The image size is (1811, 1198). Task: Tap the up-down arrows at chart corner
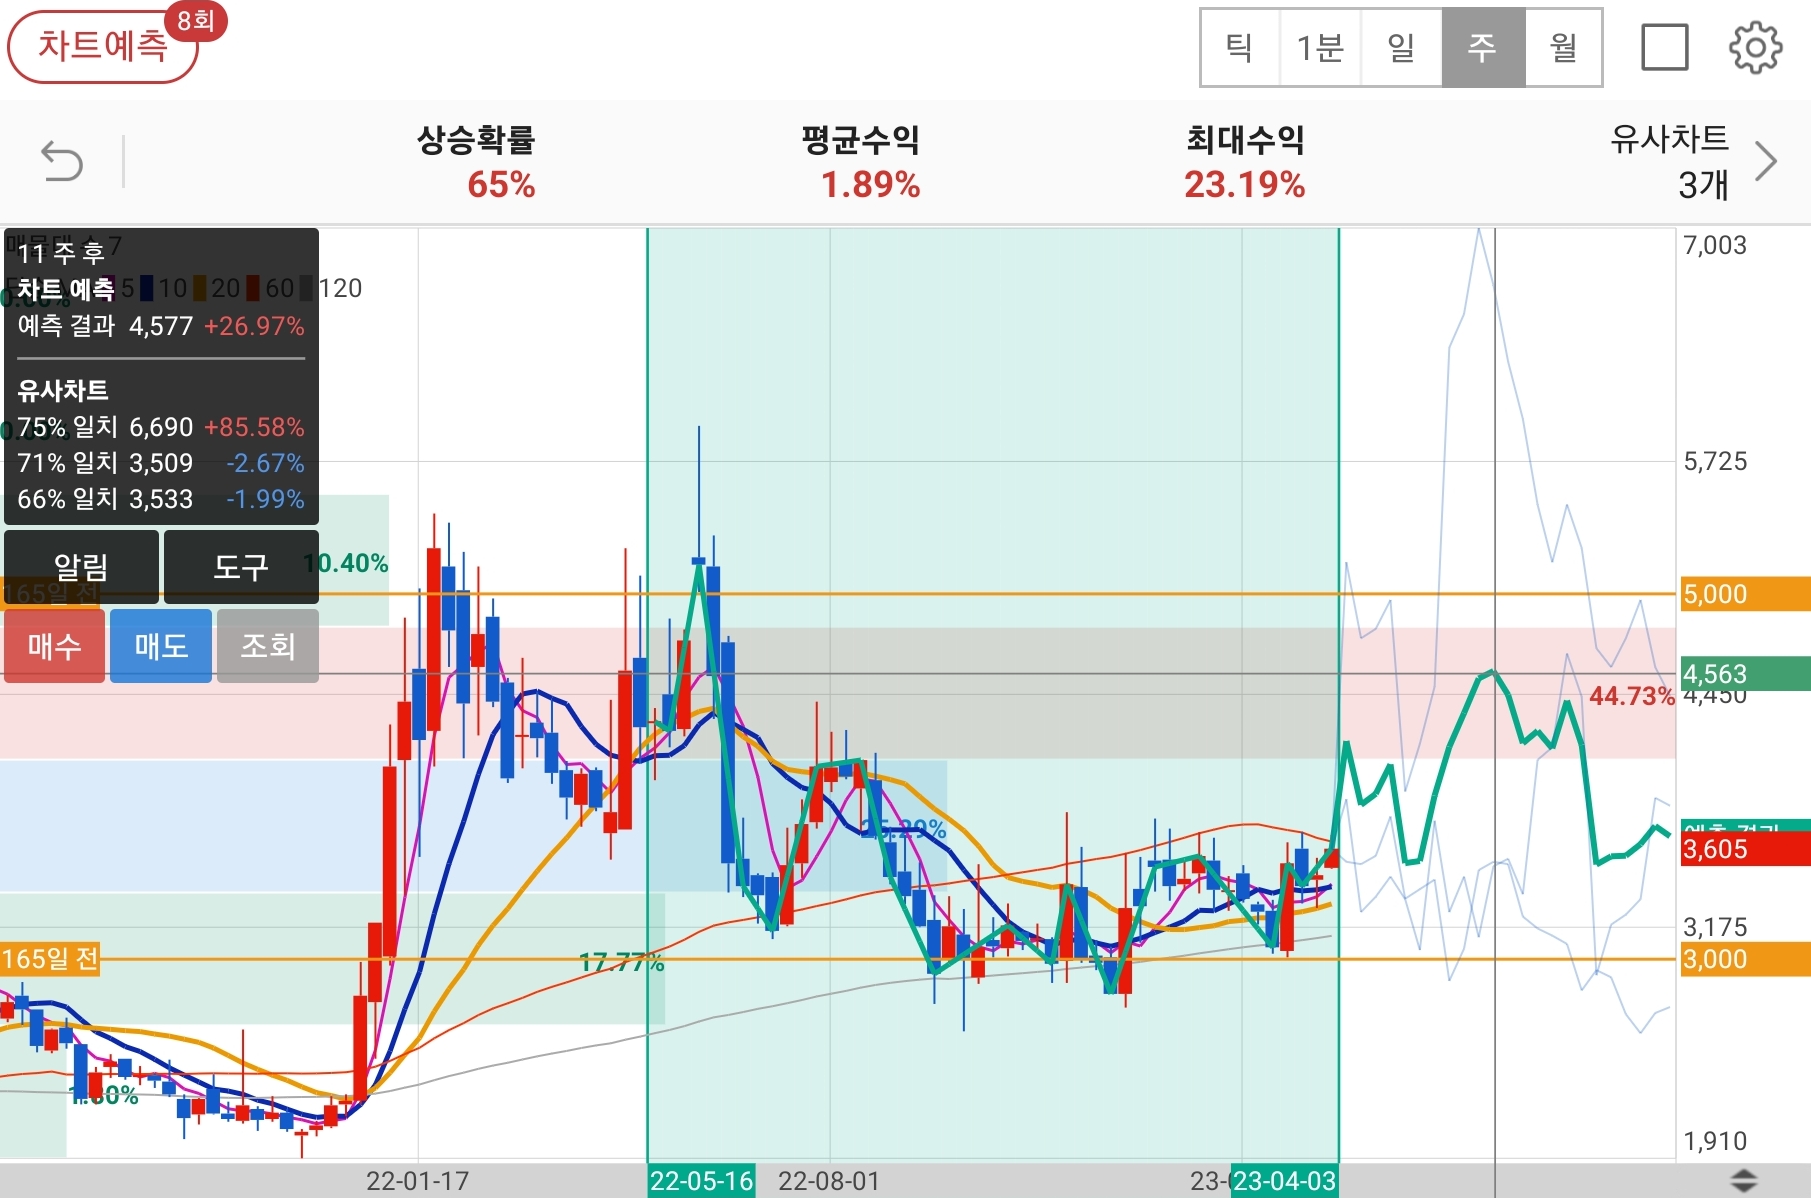1743,1180
